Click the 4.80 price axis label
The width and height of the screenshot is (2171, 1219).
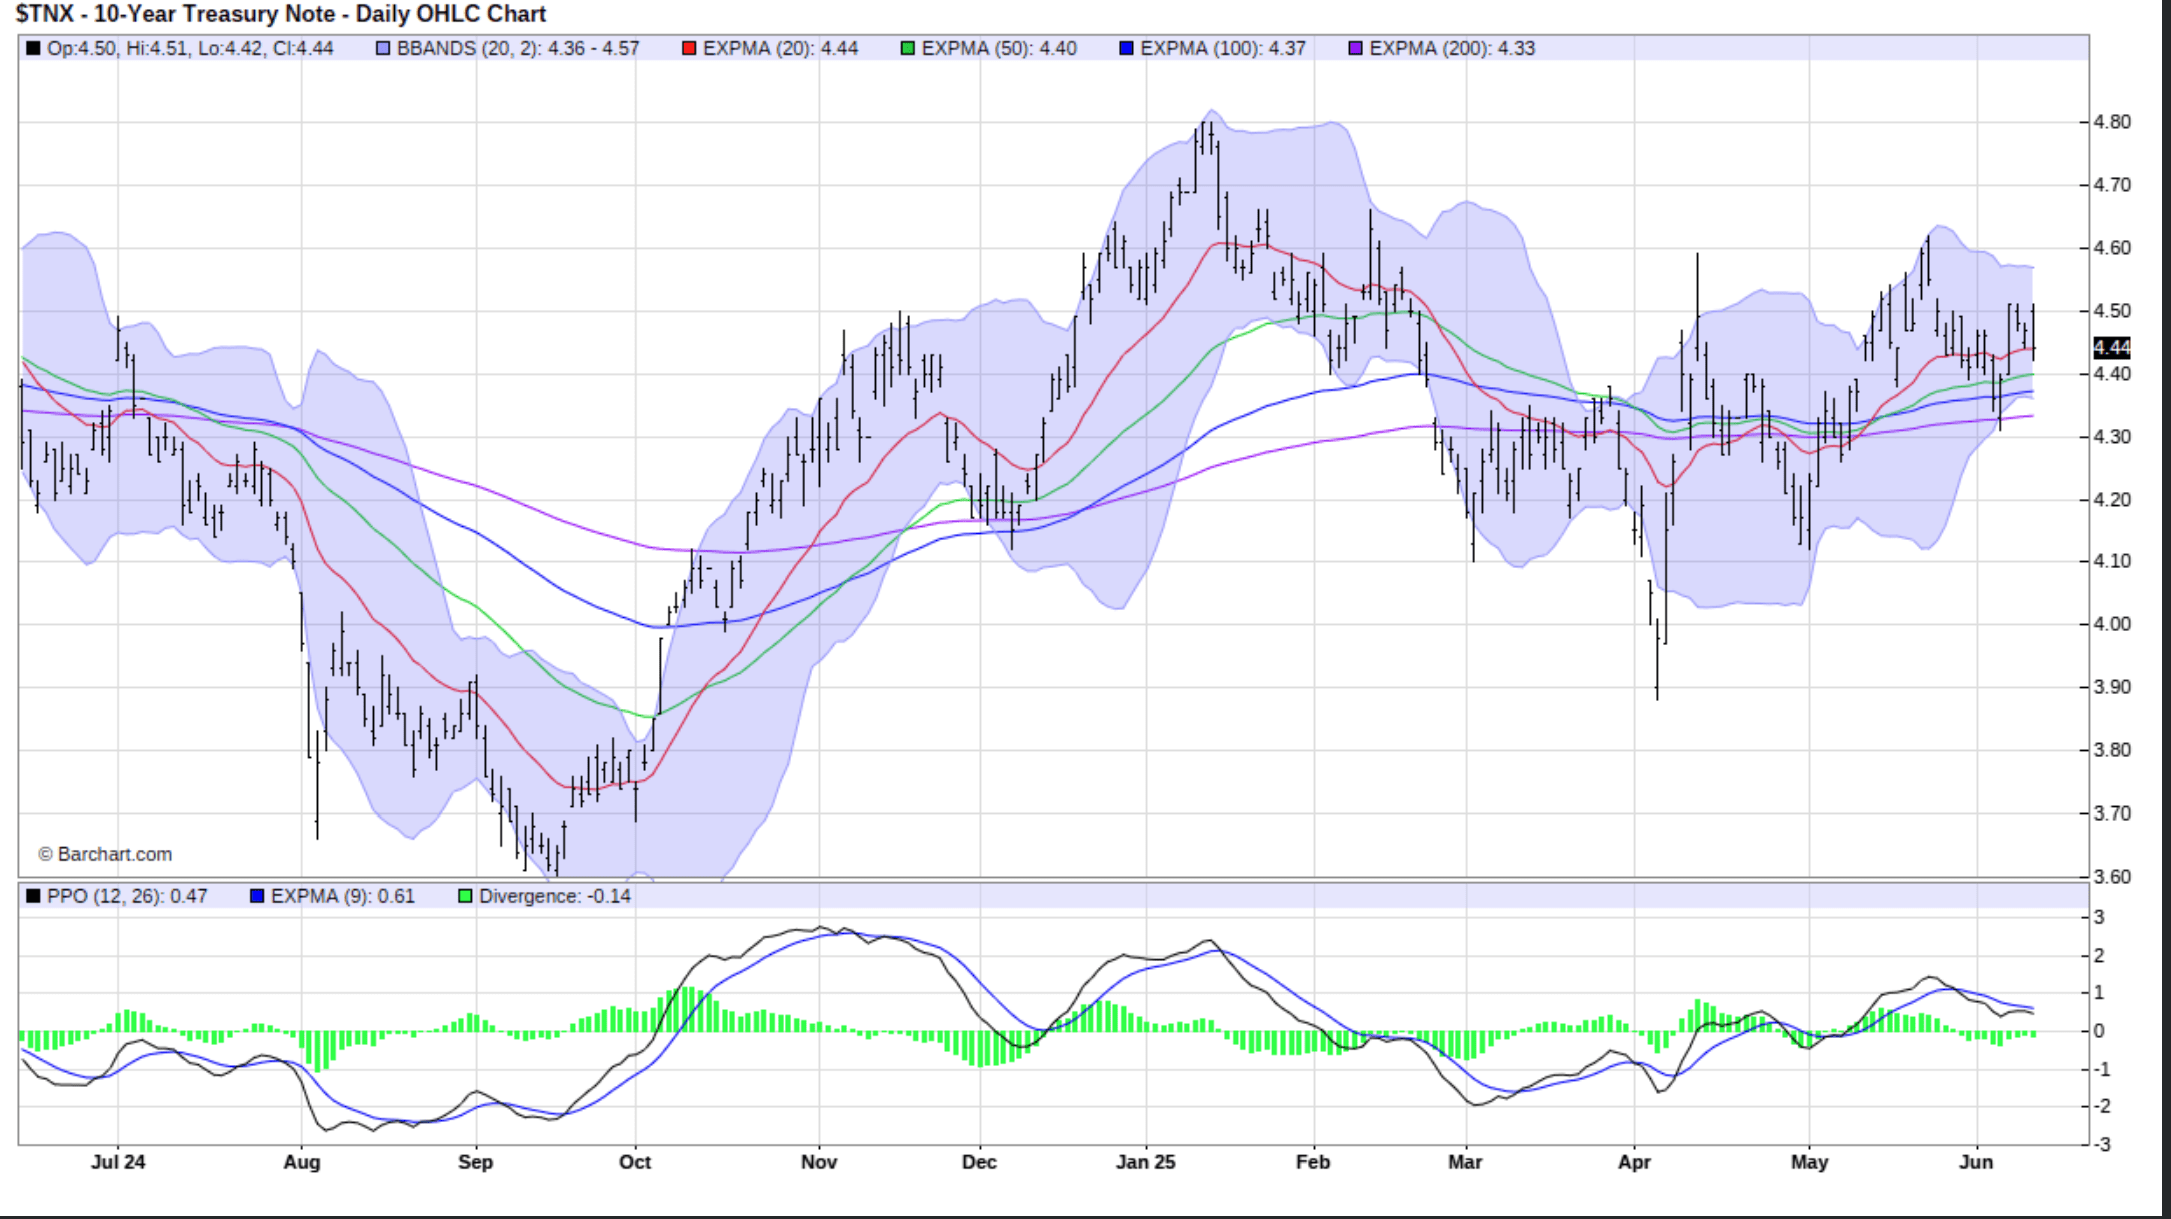(x=2112, y=122)
